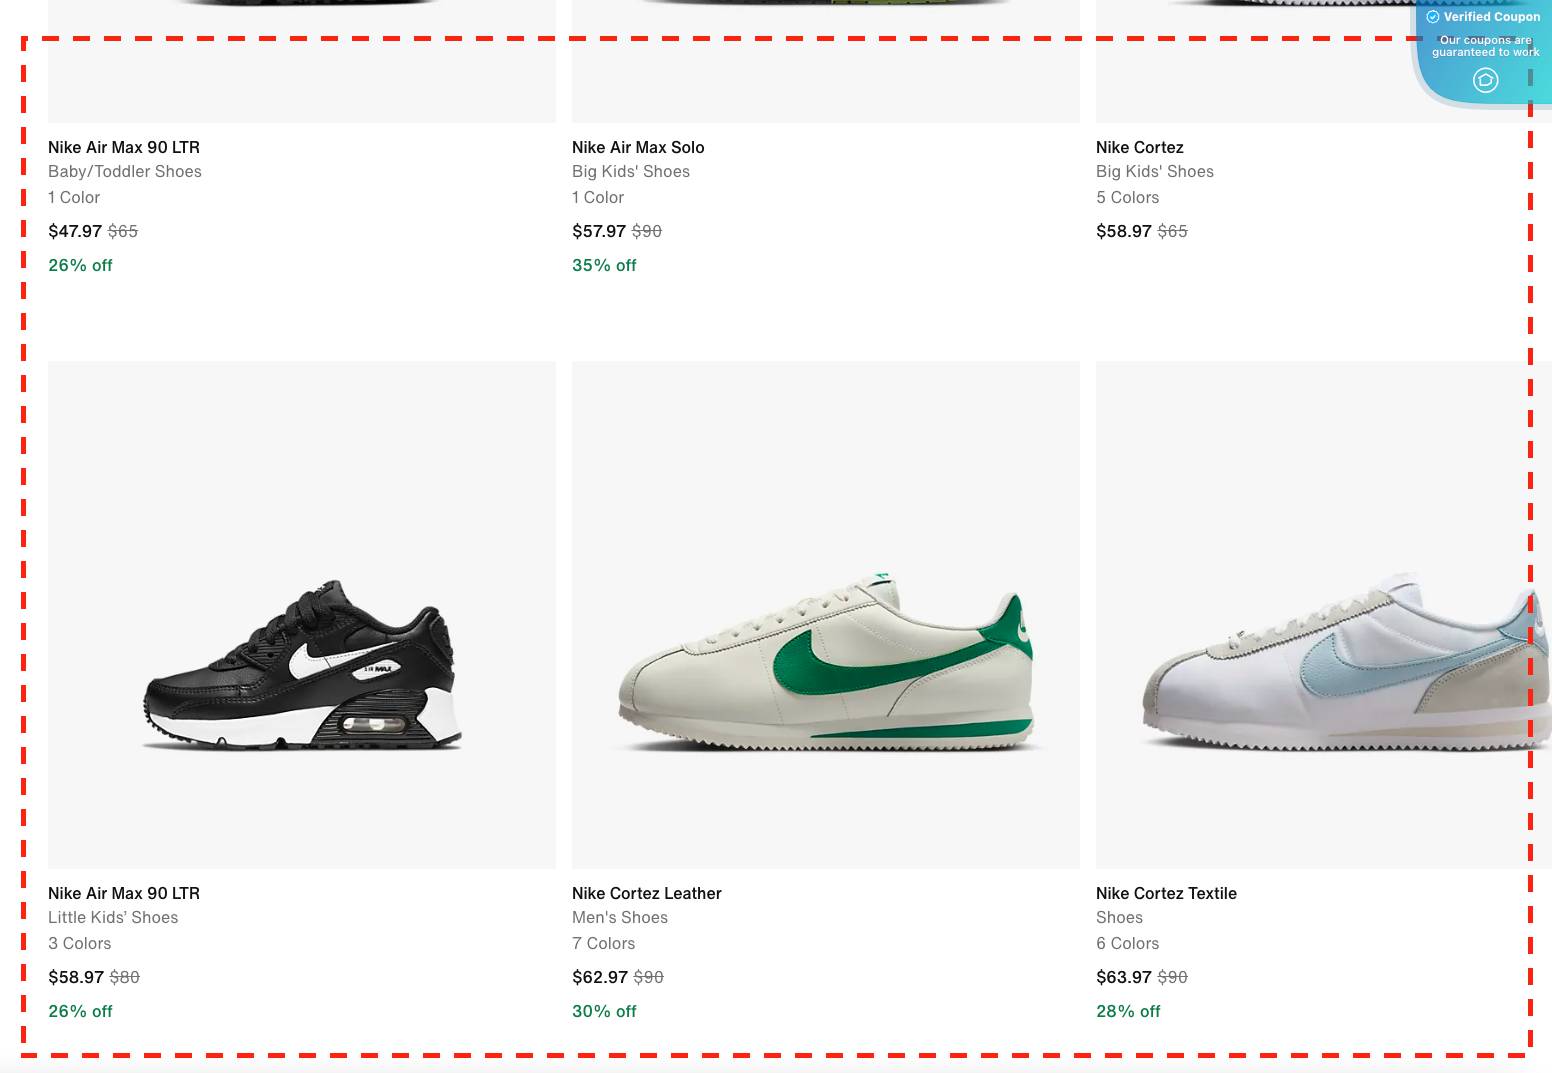Click "7 Colors" under Nike Cortez Leather
The height and width of the screenshot is (1073, 1552).
click(x=603, y=943)
